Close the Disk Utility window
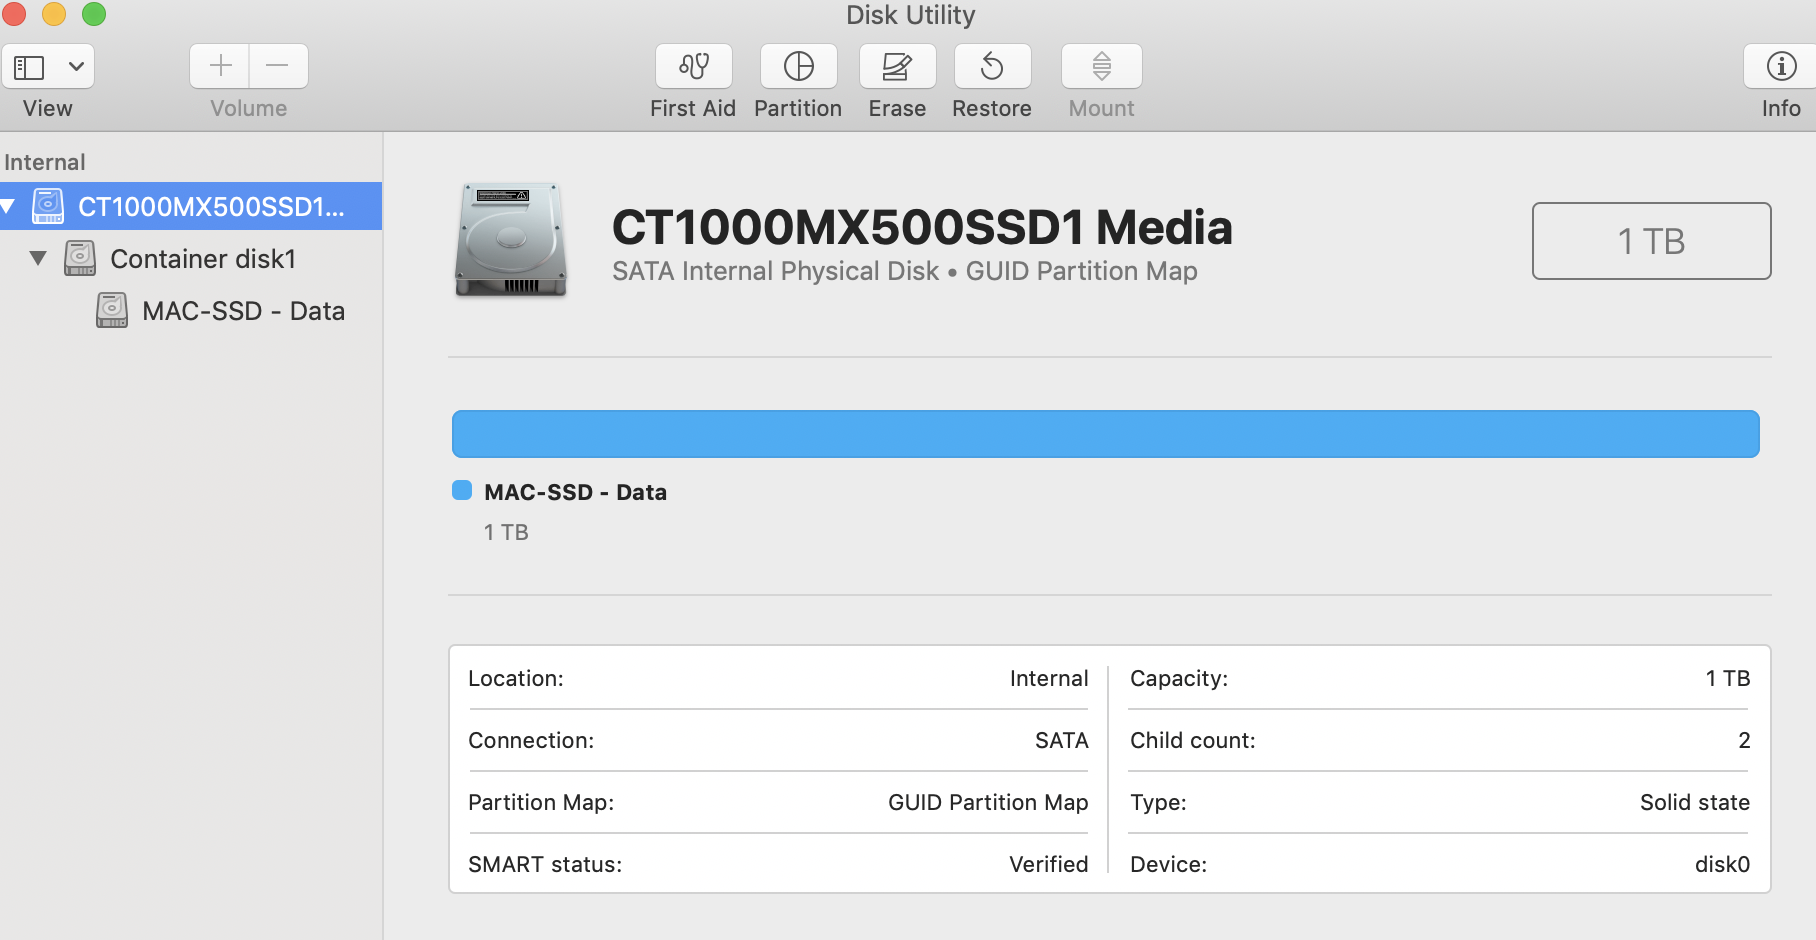The height and width of the screenshot is (940, 1816). coord(14,14)
